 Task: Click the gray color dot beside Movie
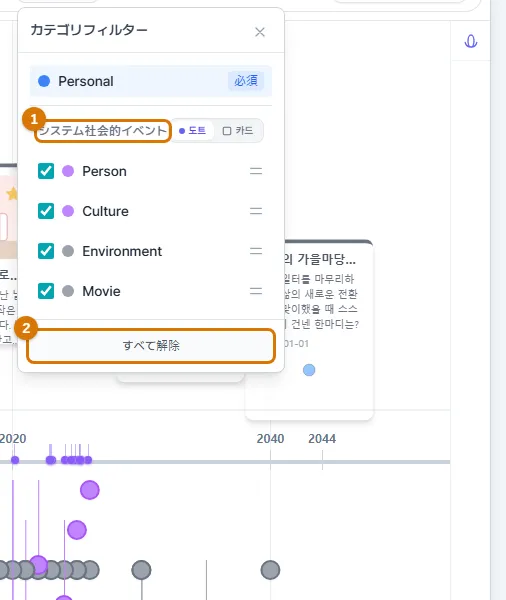point(68,291)
